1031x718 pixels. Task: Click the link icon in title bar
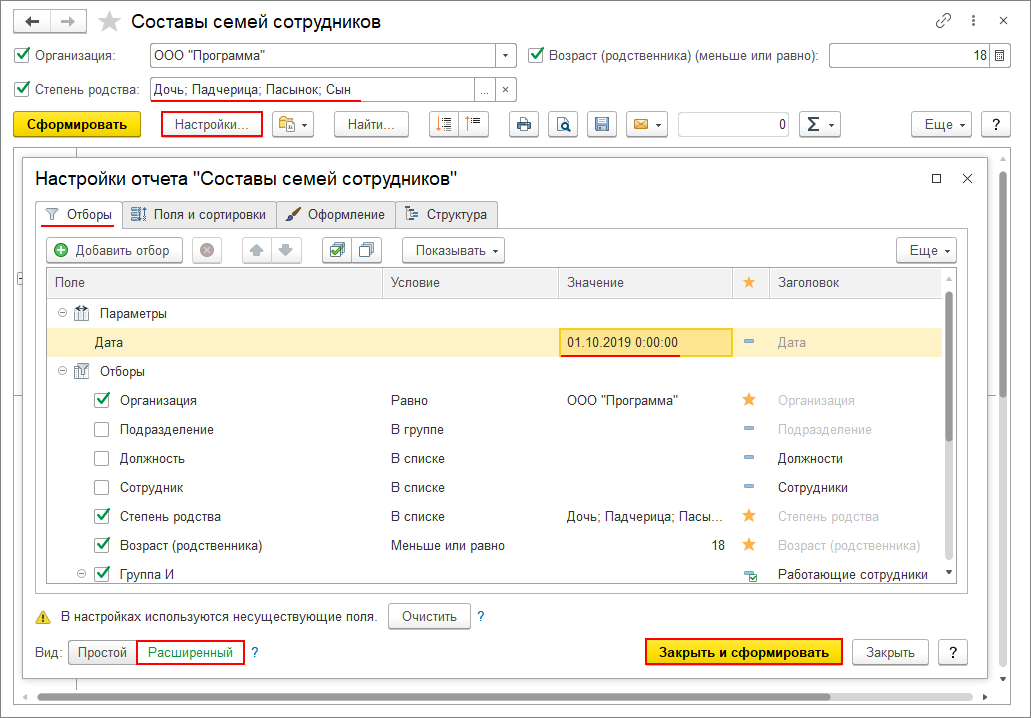[x=943, y=21]
